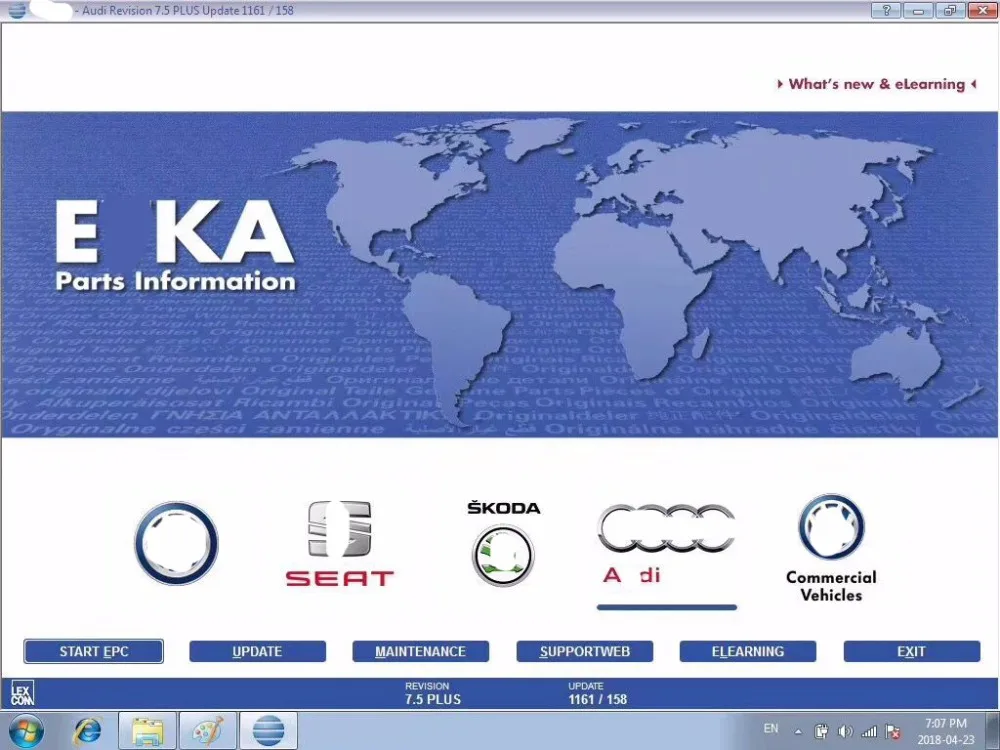Minimize the ETKA window

(918, 10)
